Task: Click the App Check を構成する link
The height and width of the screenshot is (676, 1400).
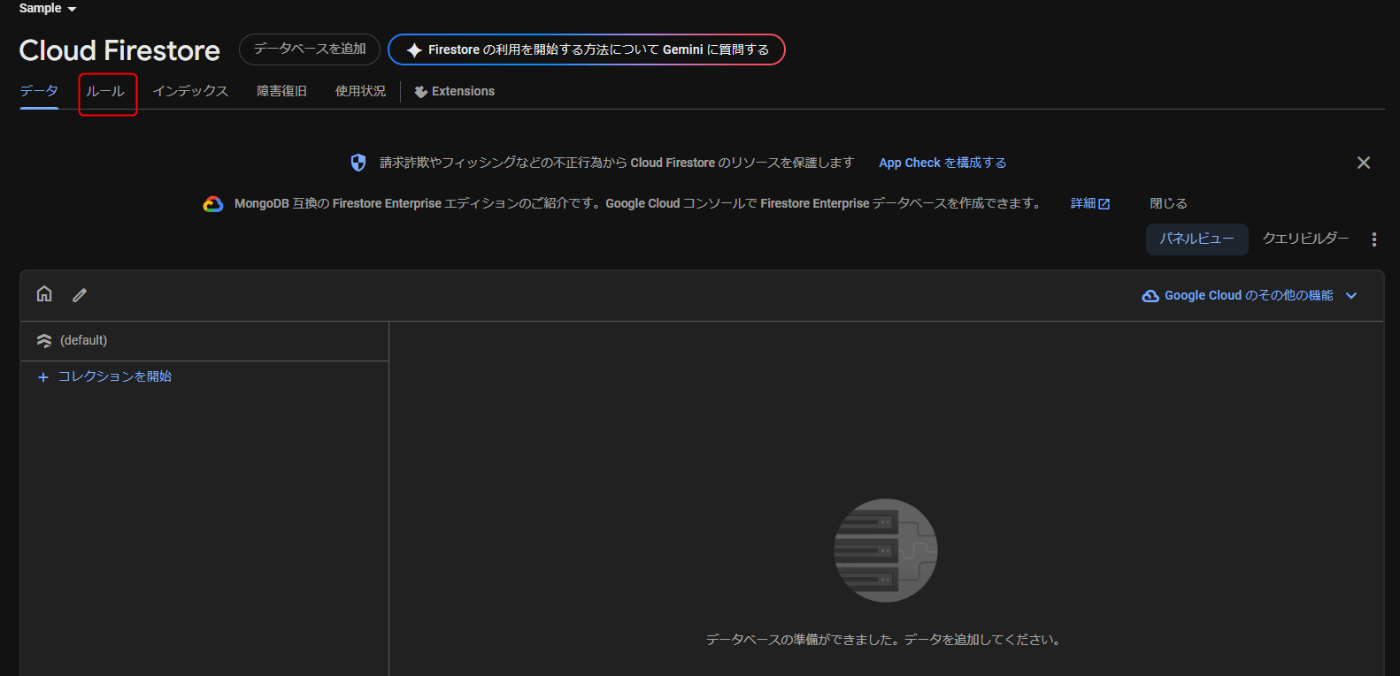Action: 943,162
